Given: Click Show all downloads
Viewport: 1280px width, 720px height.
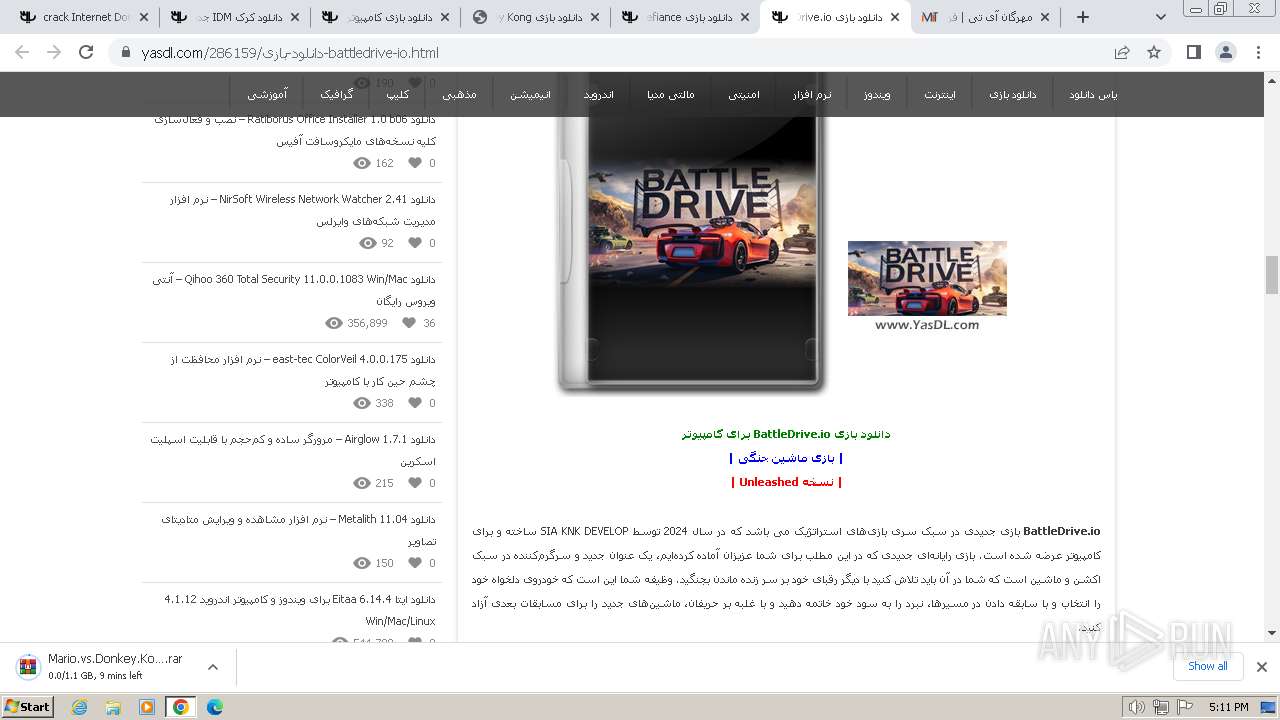Looking at the screenshot, I should [1208, 666].
